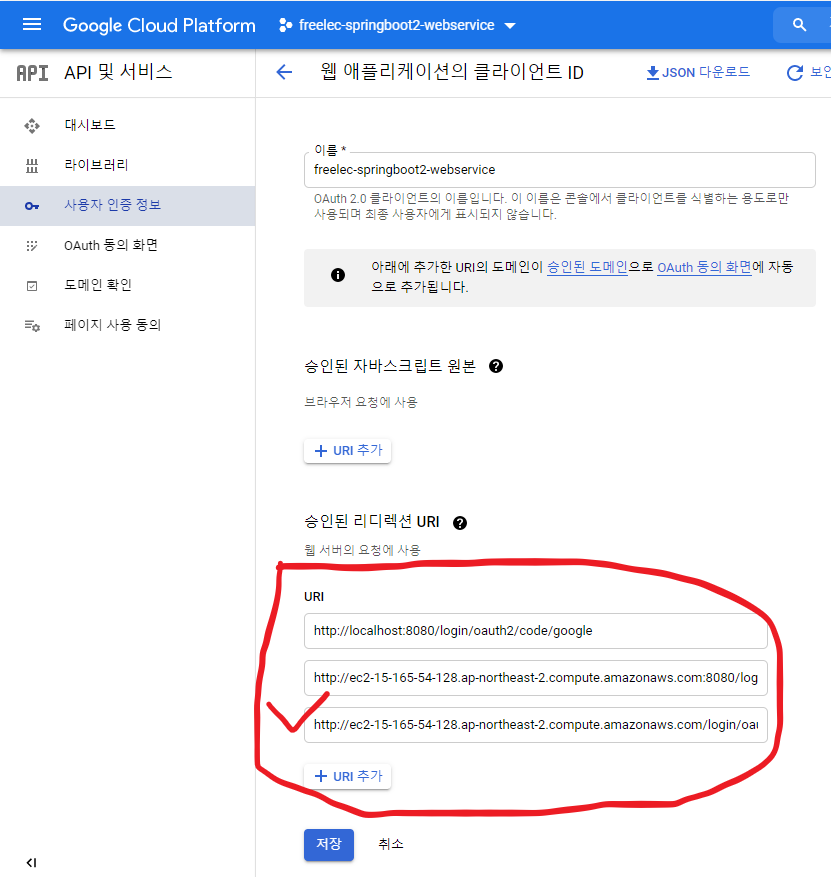Click the 웹 서버의 요청에 사용 text
Viewport: 831px width, 877px height.
(x=362, y=550)
